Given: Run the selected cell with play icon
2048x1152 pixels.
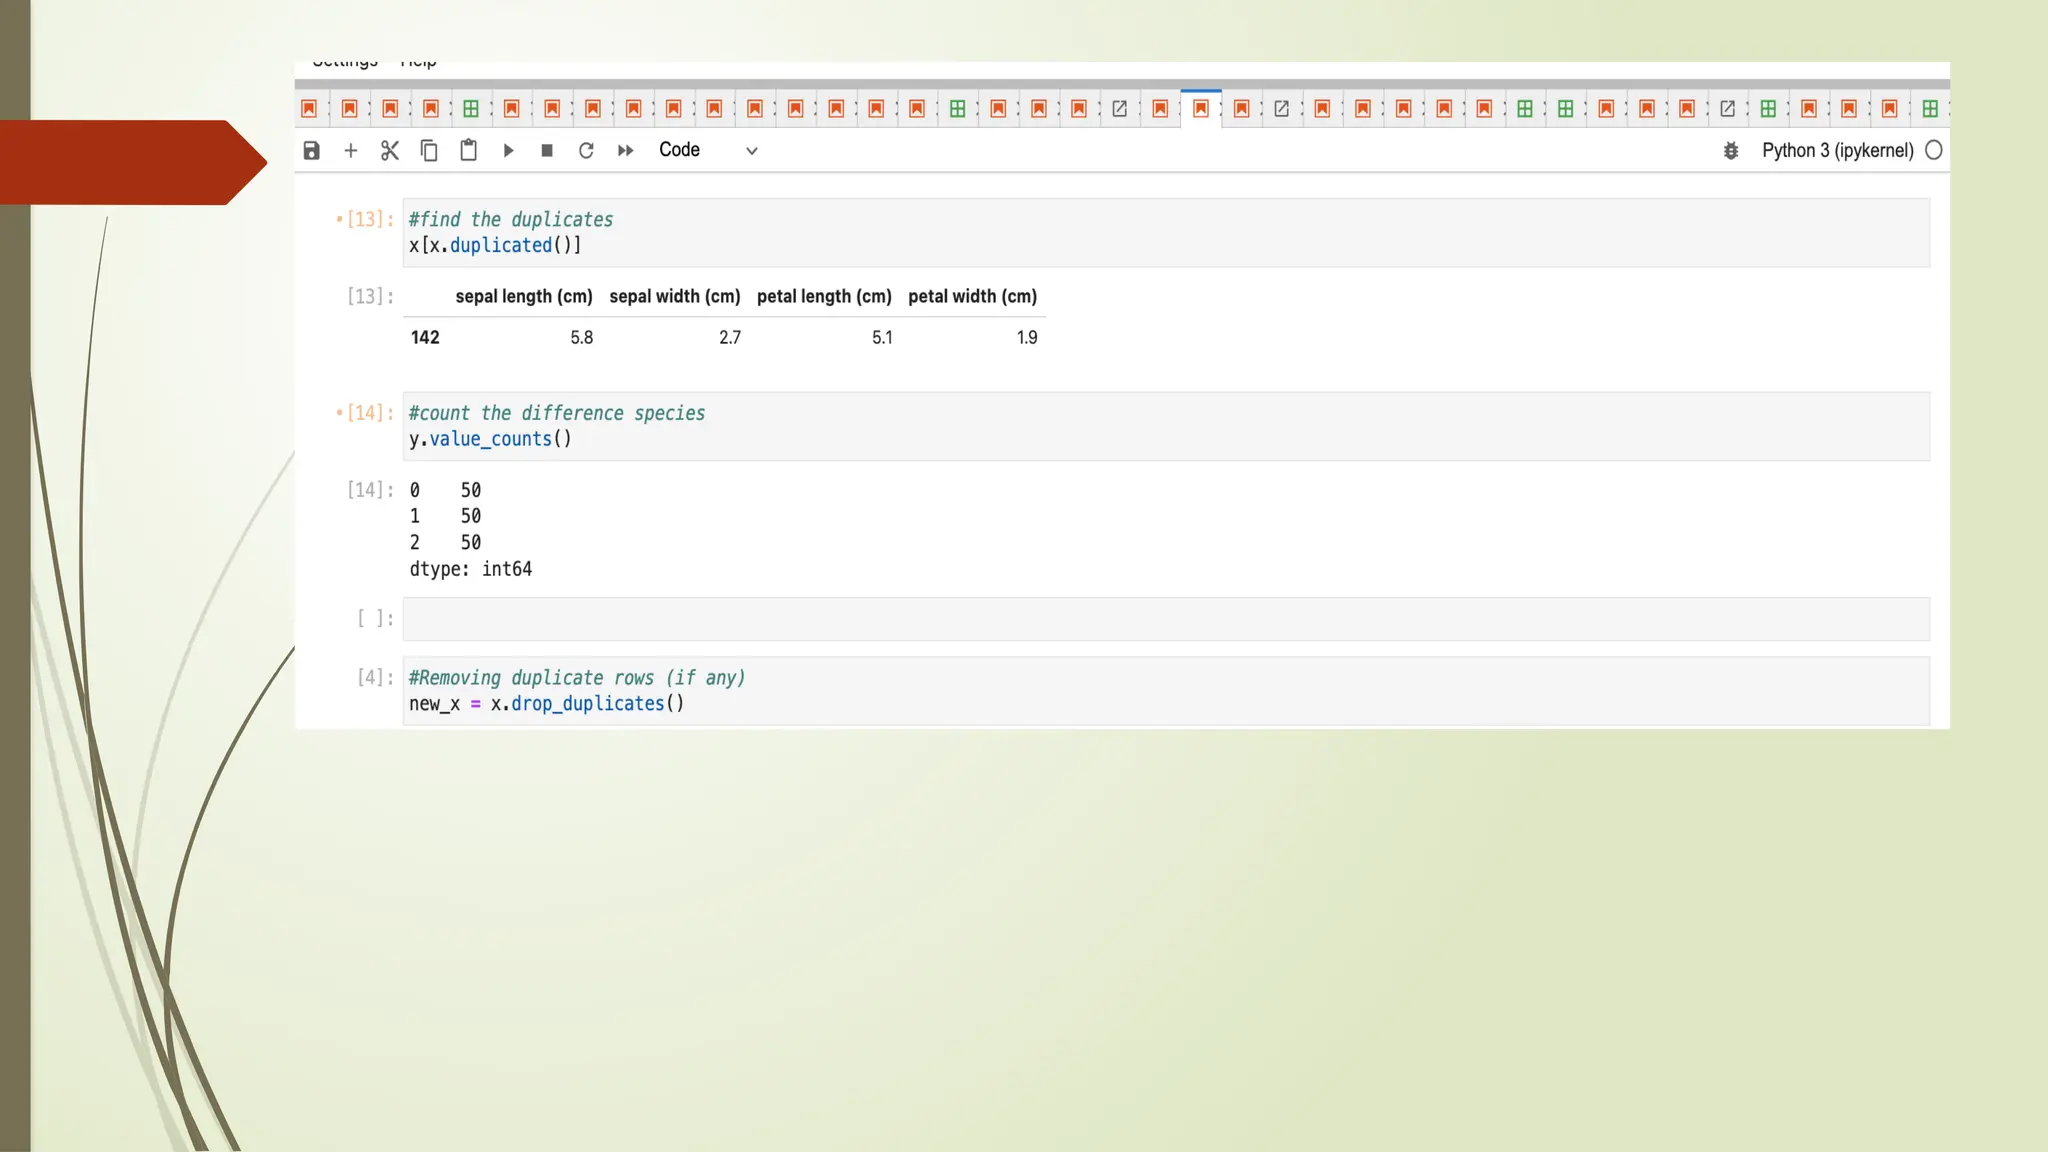Looking at the screenshot, I should pyautogui.click(x=508, y=150).
